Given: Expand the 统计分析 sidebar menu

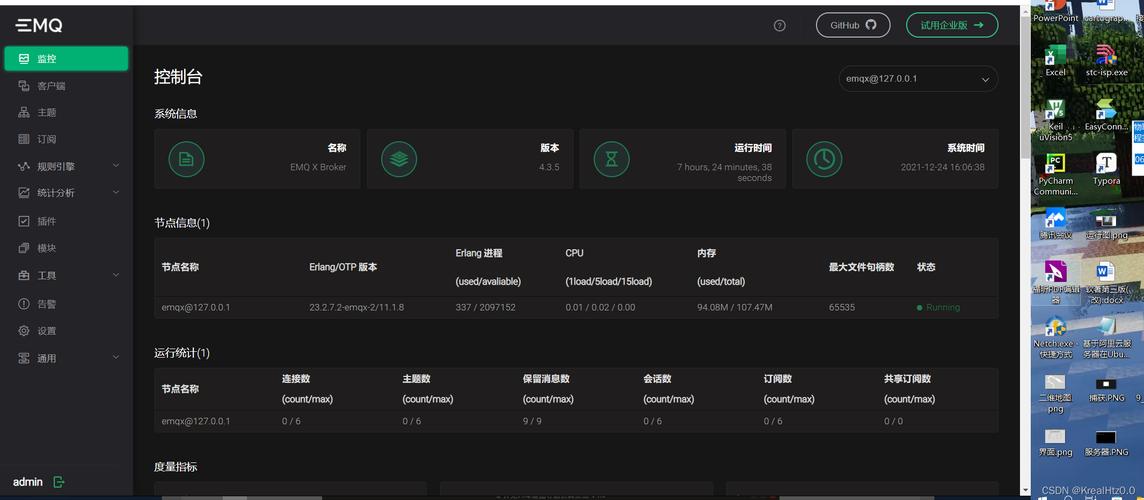Looking at the screenshot, I should (66, 193).
